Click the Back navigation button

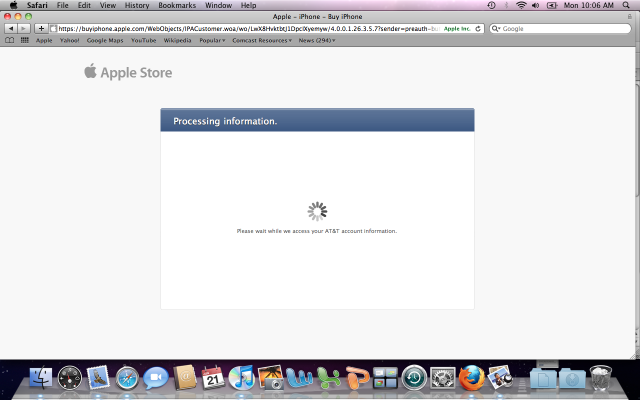(x=11, y=29)
